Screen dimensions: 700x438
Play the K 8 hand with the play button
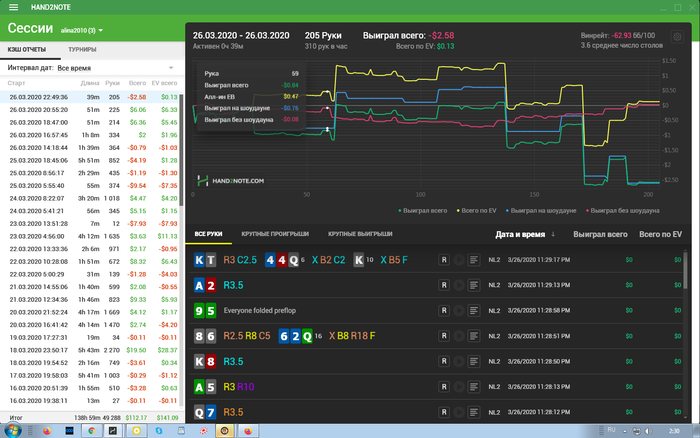458,361
